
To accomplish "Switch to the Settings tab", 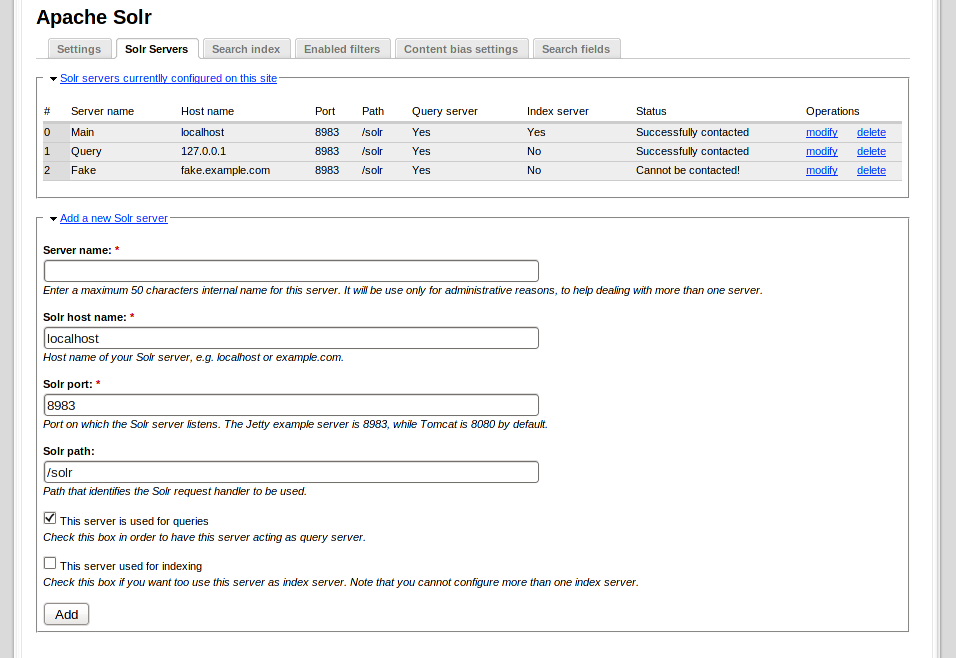I will 79,49.
